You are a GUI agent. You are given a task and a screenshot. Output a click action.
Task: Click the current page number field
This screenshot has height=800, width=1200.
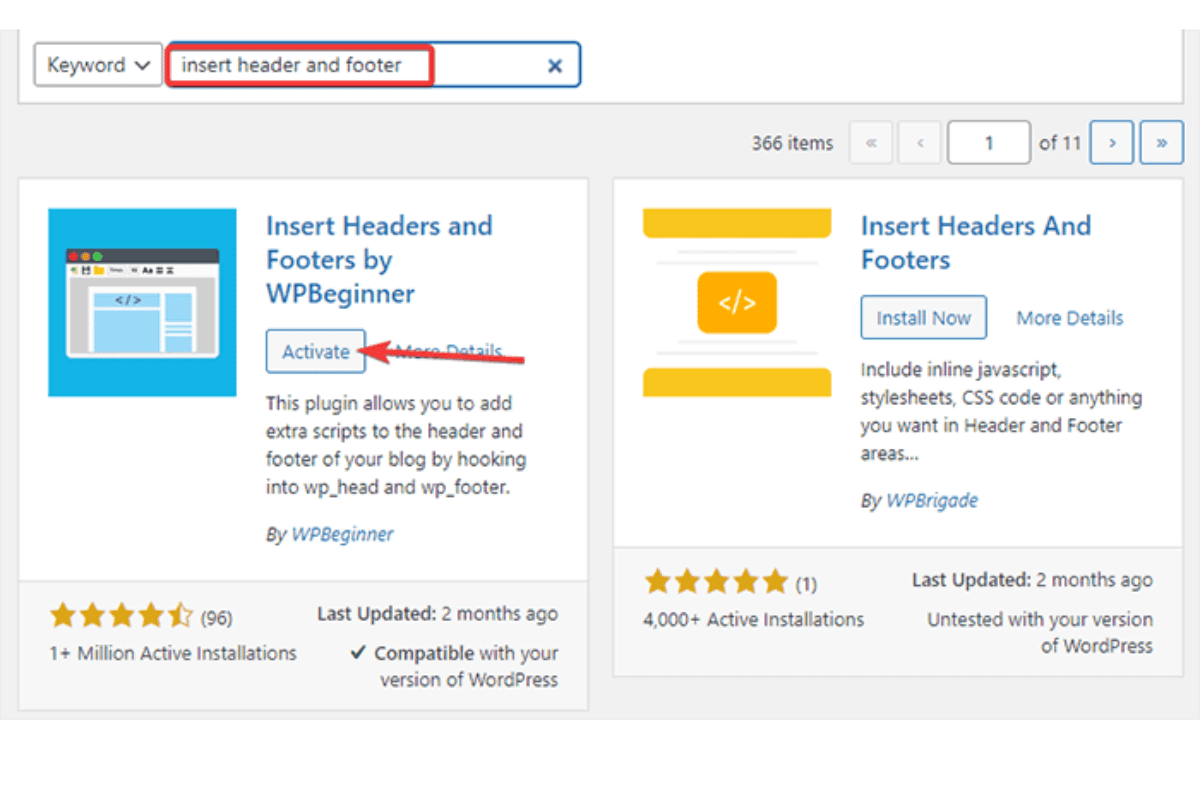[x=989, y=143]
